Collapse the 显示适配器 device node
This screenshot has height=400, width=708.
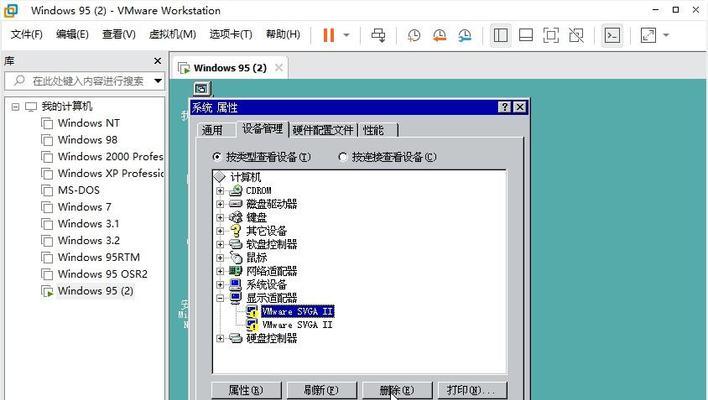point(220,298)
